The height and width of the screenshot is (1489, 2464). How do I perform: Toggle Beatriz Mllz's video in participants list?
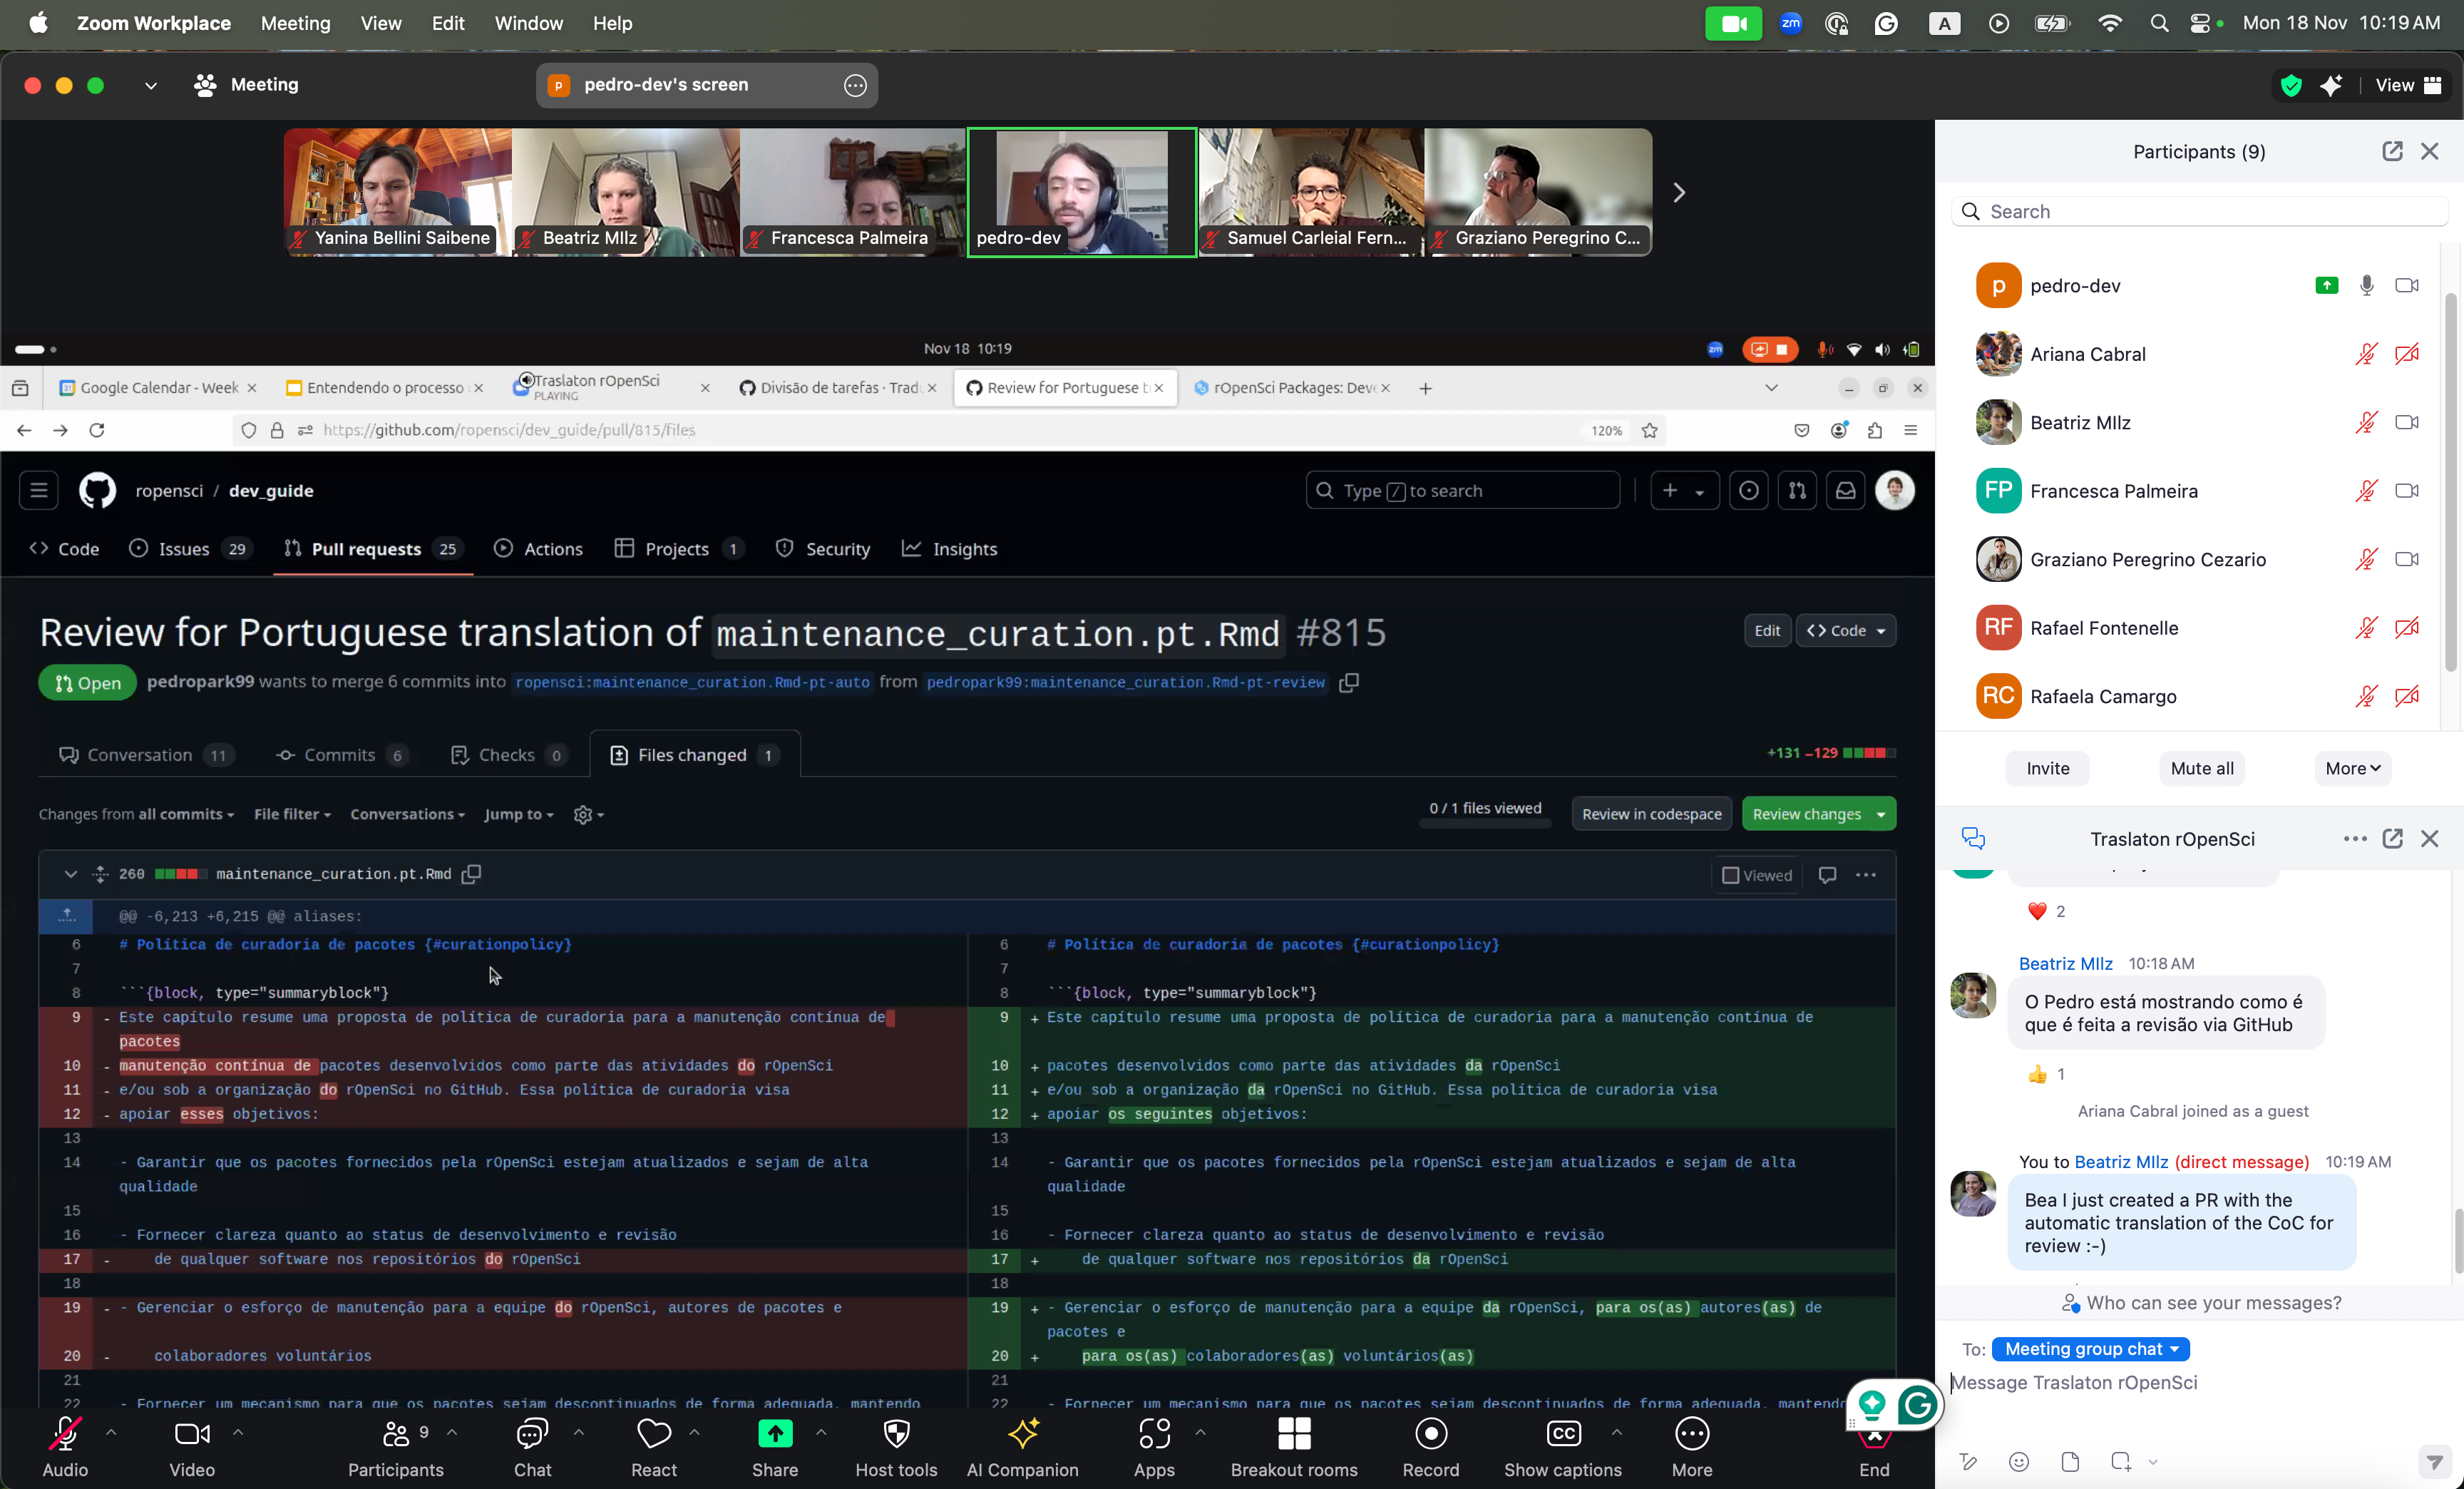(2407, 422)
